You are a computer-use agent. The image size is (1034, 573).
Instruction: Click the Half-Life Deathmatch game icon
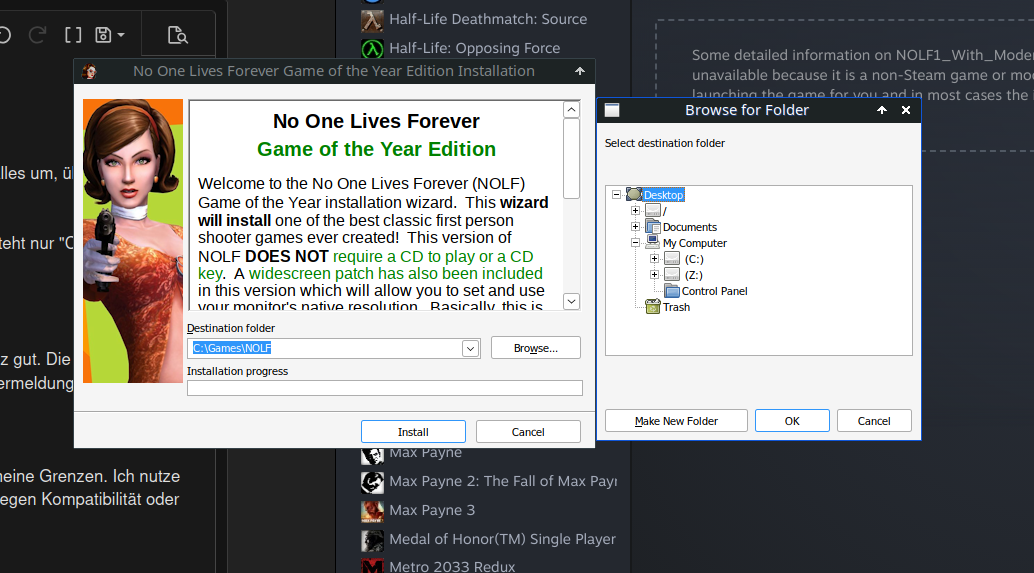372,20
